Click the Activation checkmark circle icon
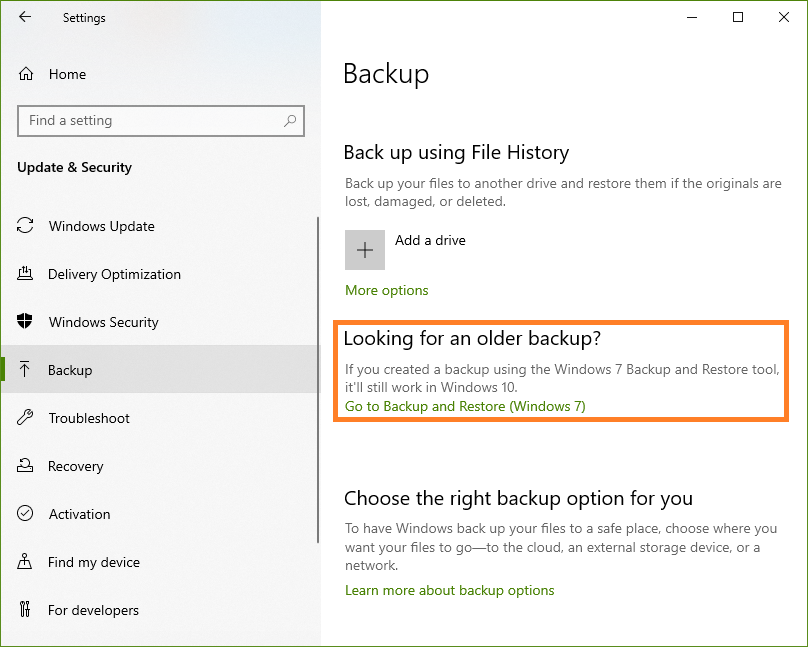The height and width of the screenshot is (647, 808). 25,514
